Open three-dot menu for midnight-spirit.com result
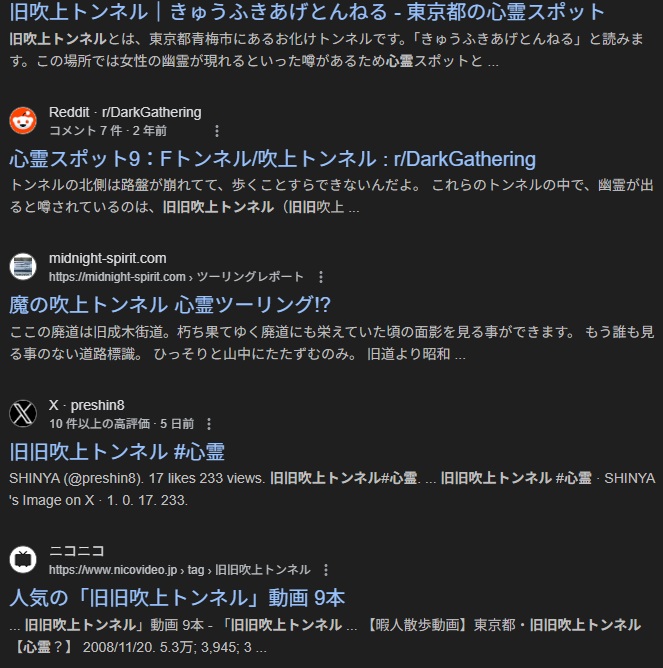663x668 pixels. (321, 277)
